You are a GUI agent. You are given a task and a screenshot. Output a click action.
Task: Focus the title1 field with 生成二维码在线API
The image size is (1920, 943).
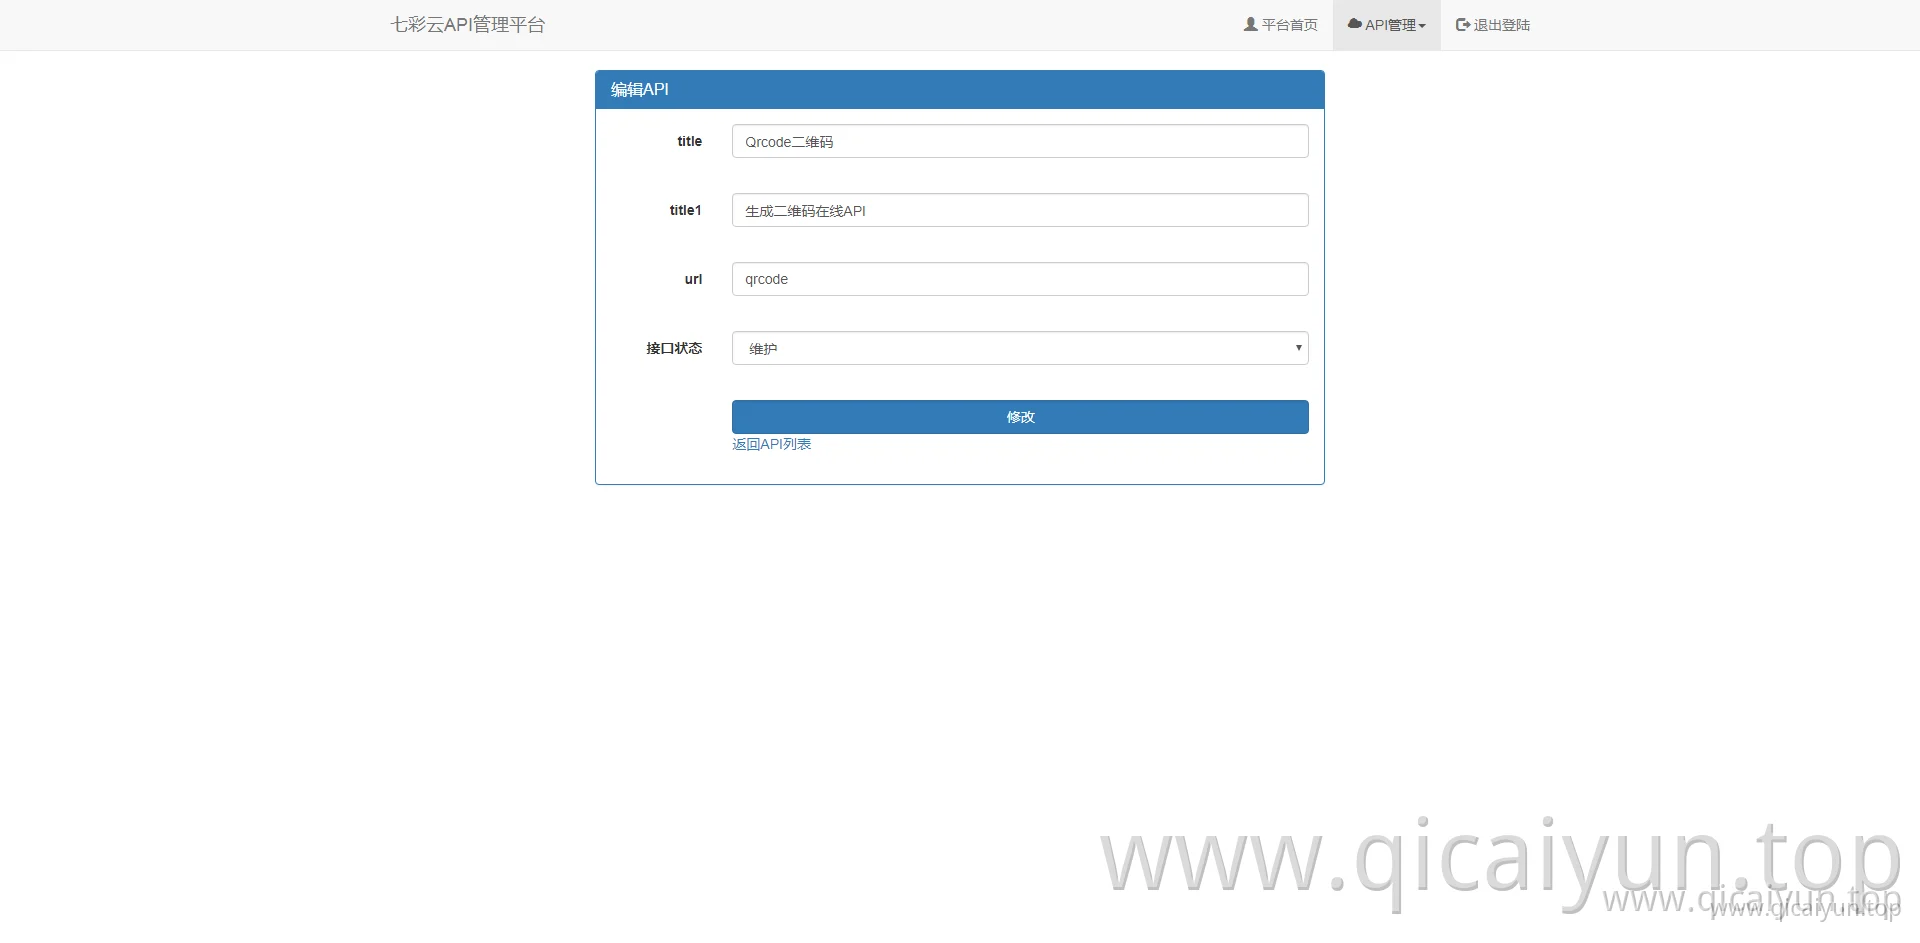pos(1020,210)
